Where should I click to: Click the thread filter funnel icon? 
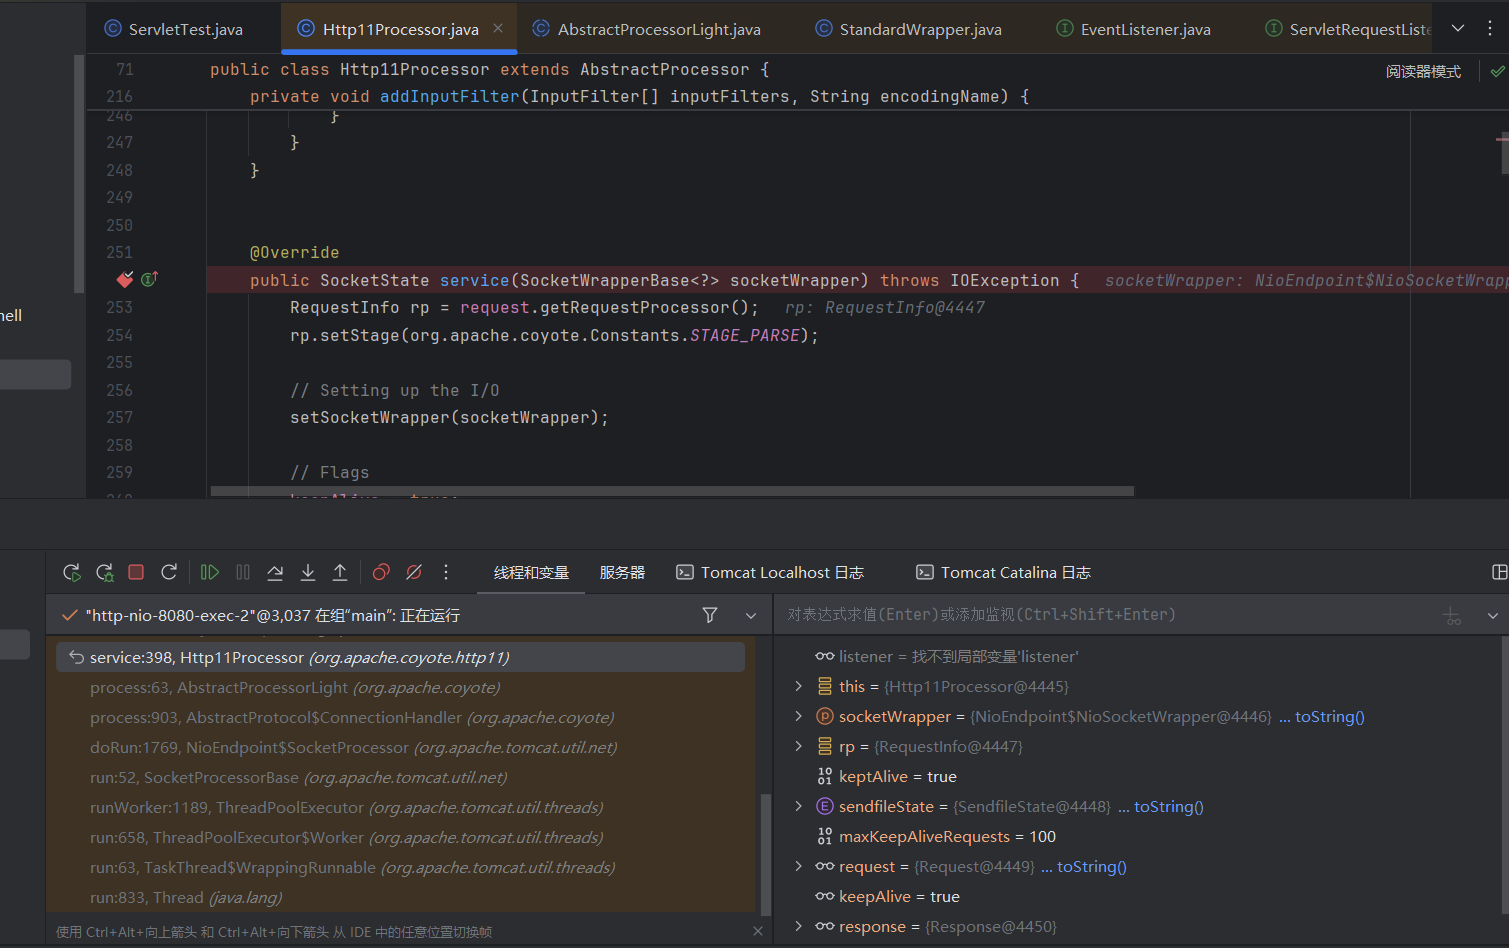tap(710, 615)
